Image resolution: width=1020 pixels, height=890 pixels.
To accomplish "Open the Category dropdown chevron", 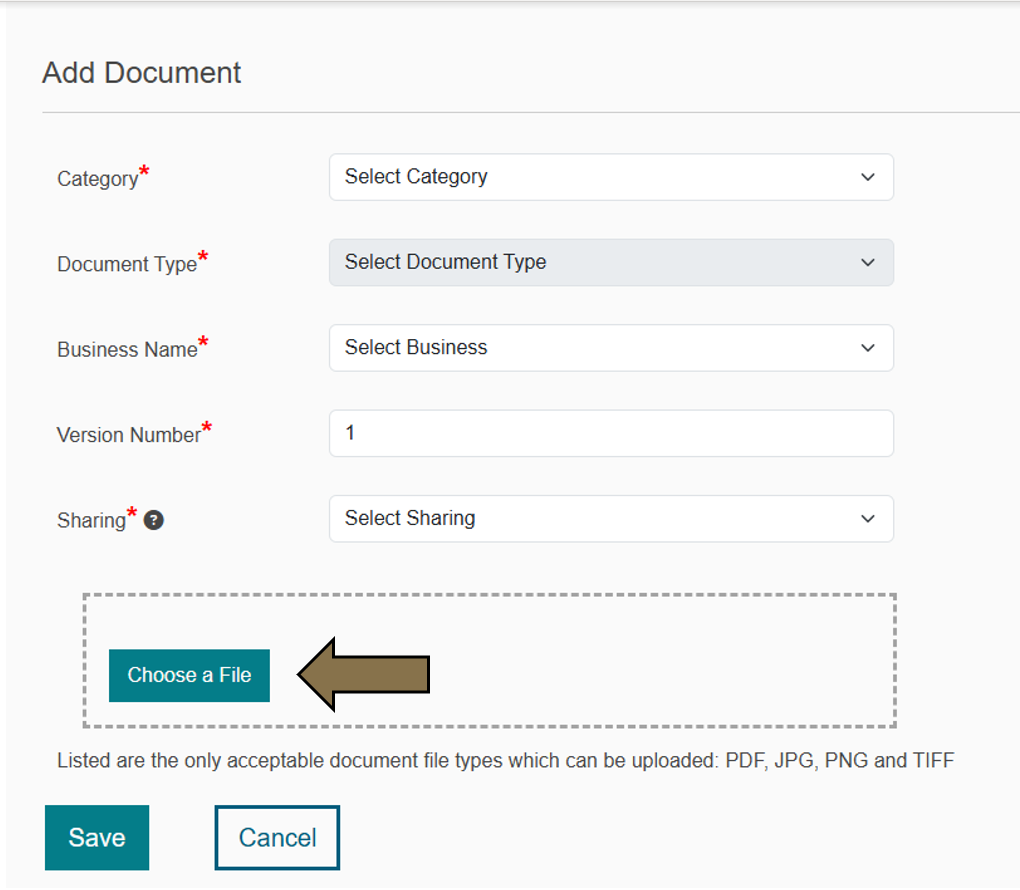I will pyautogui.click(x=868, y=177).
